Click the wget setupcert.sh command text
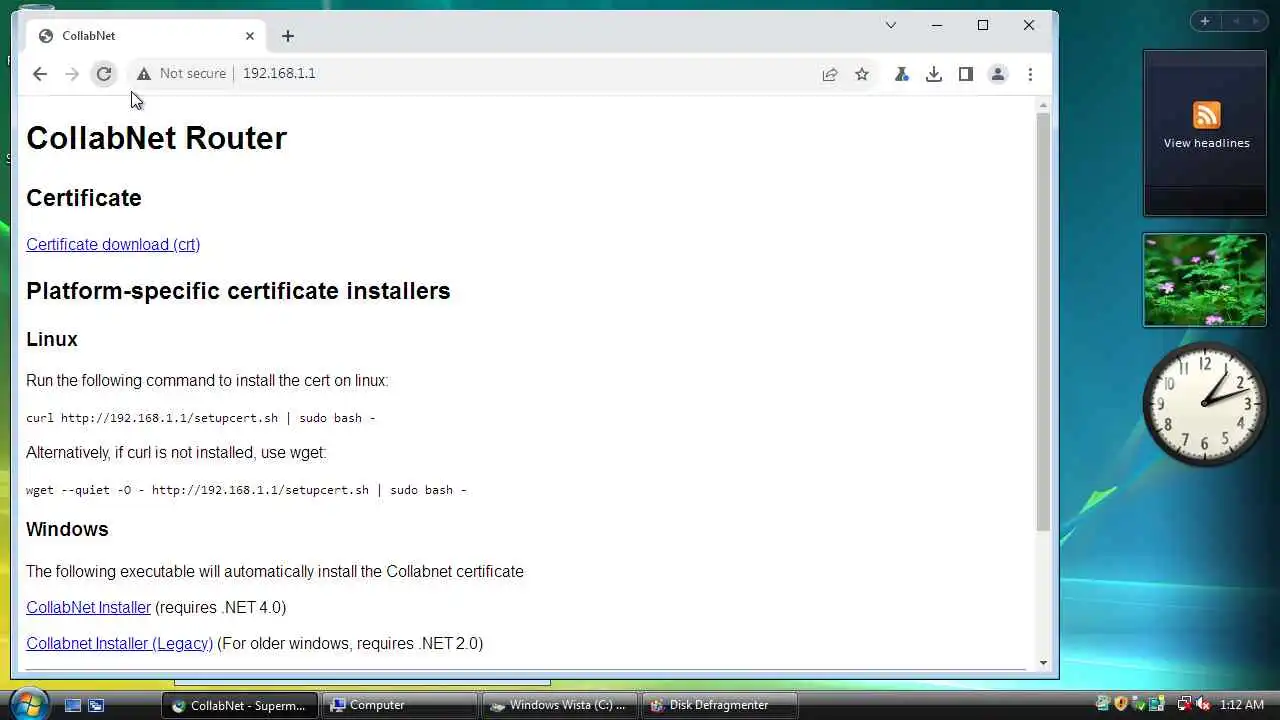Viewport: 1280px width, 720px height. 246,490
